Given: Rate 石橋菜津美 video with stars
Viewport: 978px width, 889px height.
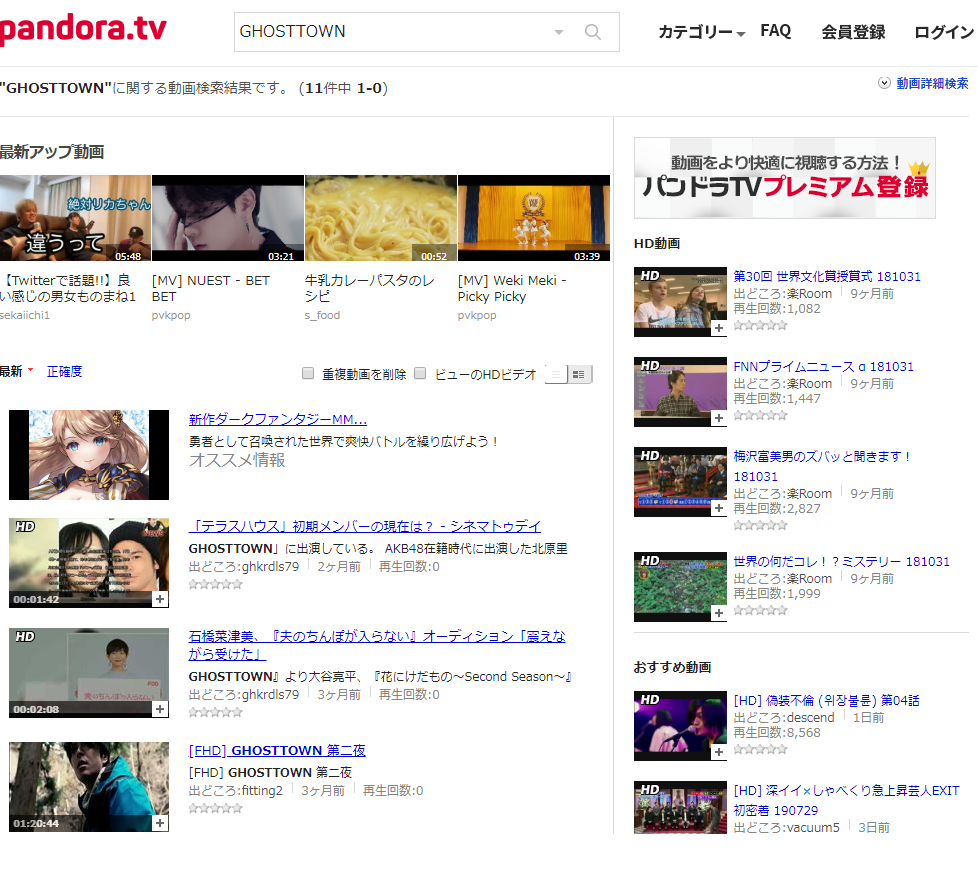Looking at the screenshot, I should pyautogui.click(x=216, y=712).
